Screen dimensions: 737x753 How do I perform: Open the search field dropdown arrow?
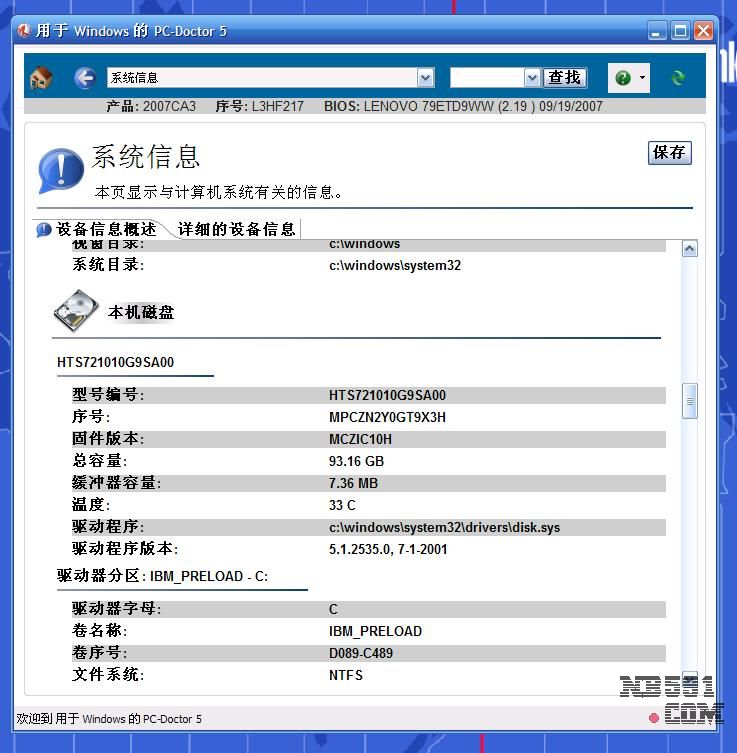[x=532, y=78]
